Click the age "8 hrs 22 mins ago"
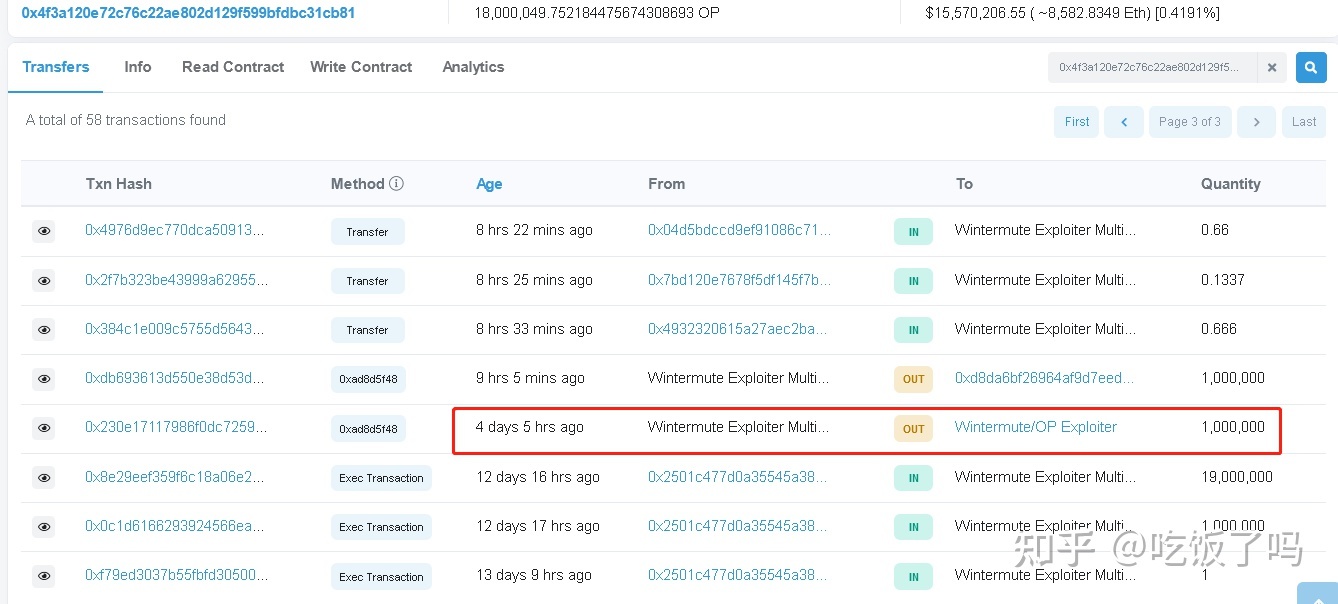 pyautogui.click(x=534, y=230)
